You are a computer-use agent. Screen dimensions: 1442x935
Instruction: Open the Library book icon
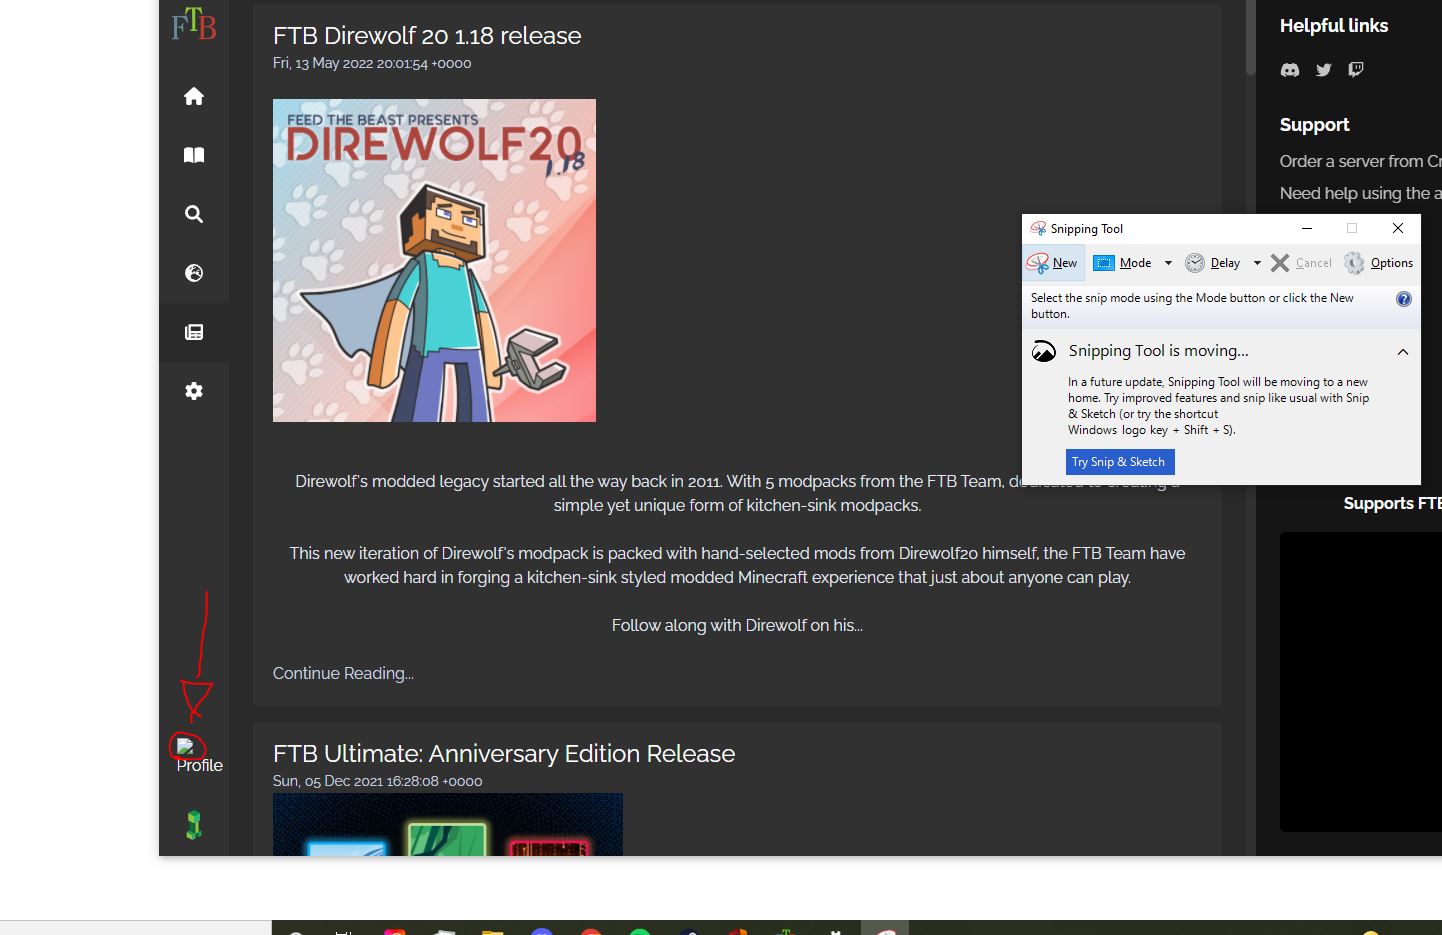tap(194, 155)
